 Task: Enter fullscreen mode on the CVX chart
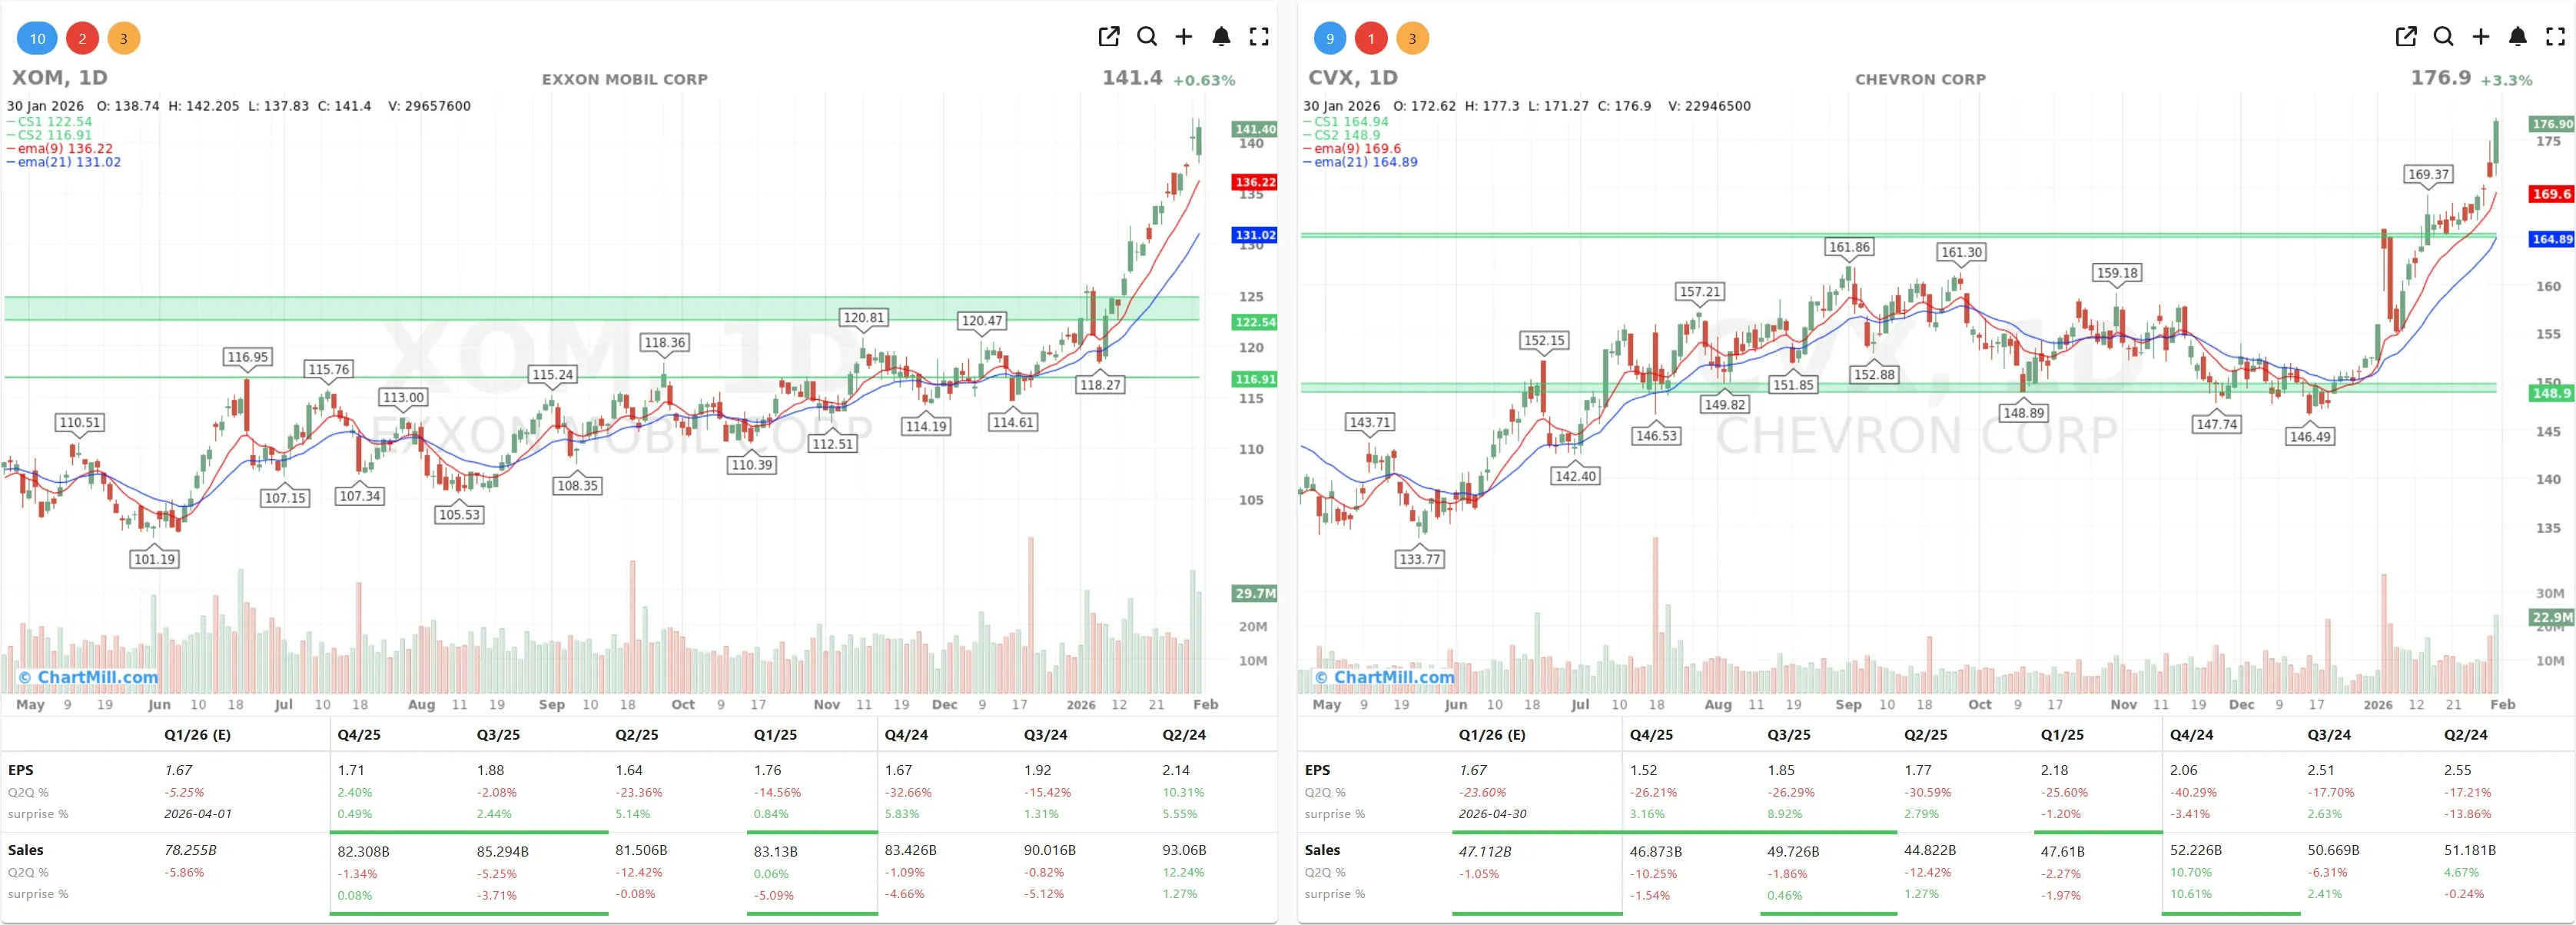coord(2555,36)
